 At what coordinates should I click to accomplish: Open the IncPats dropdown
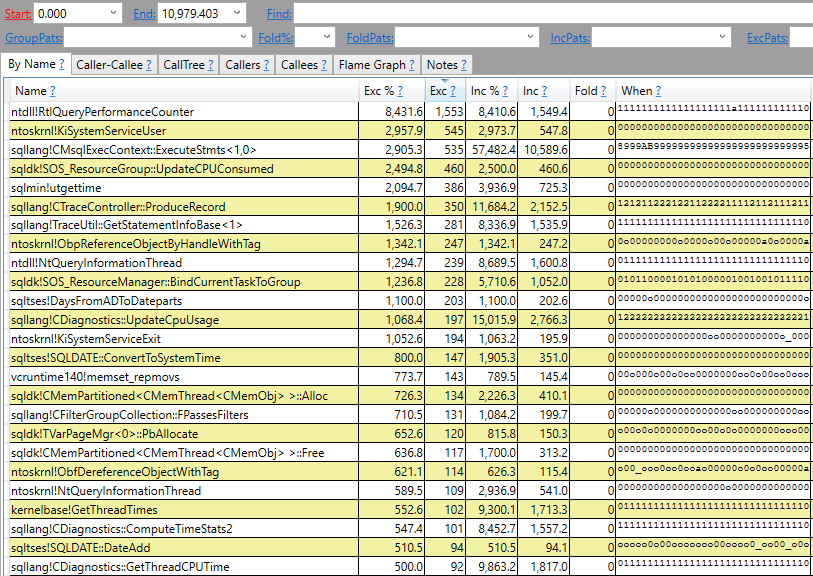pos(722,37)
